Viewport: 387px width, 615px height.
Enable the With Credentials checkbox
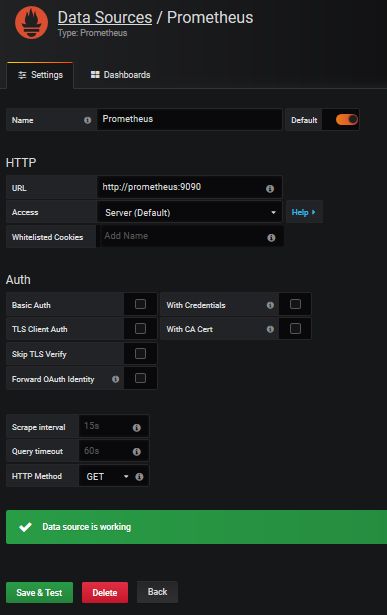coord(295,304)
